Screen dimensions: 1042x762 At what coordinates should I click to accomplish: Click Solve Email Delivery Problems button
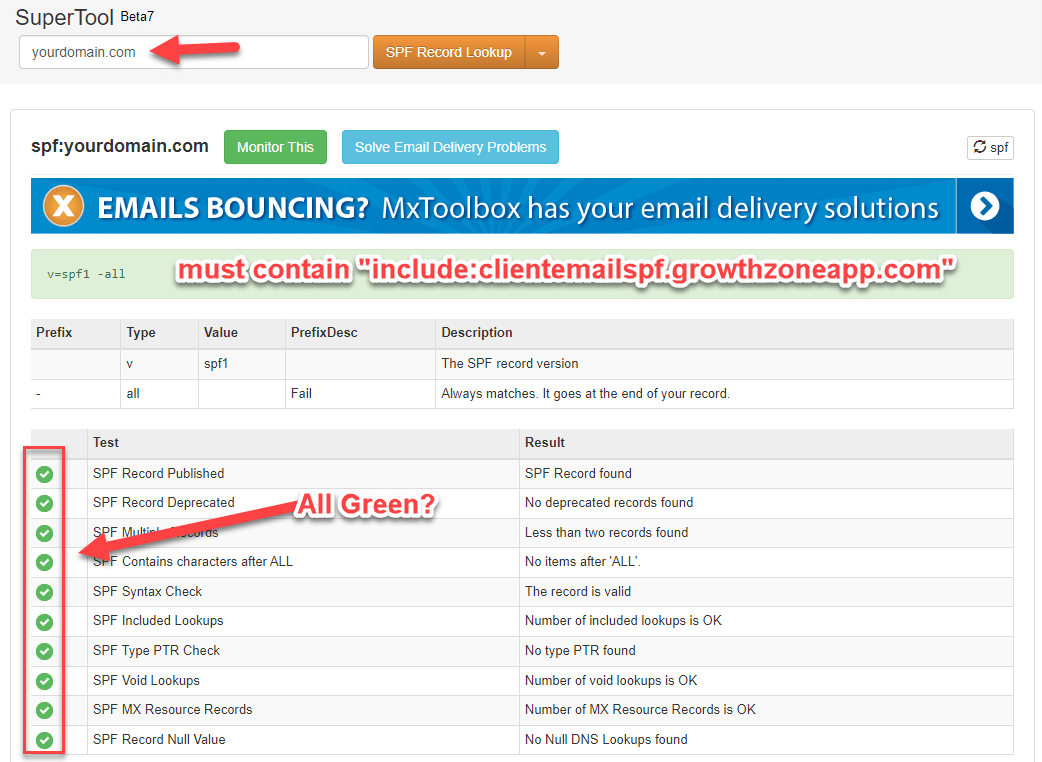450,147
